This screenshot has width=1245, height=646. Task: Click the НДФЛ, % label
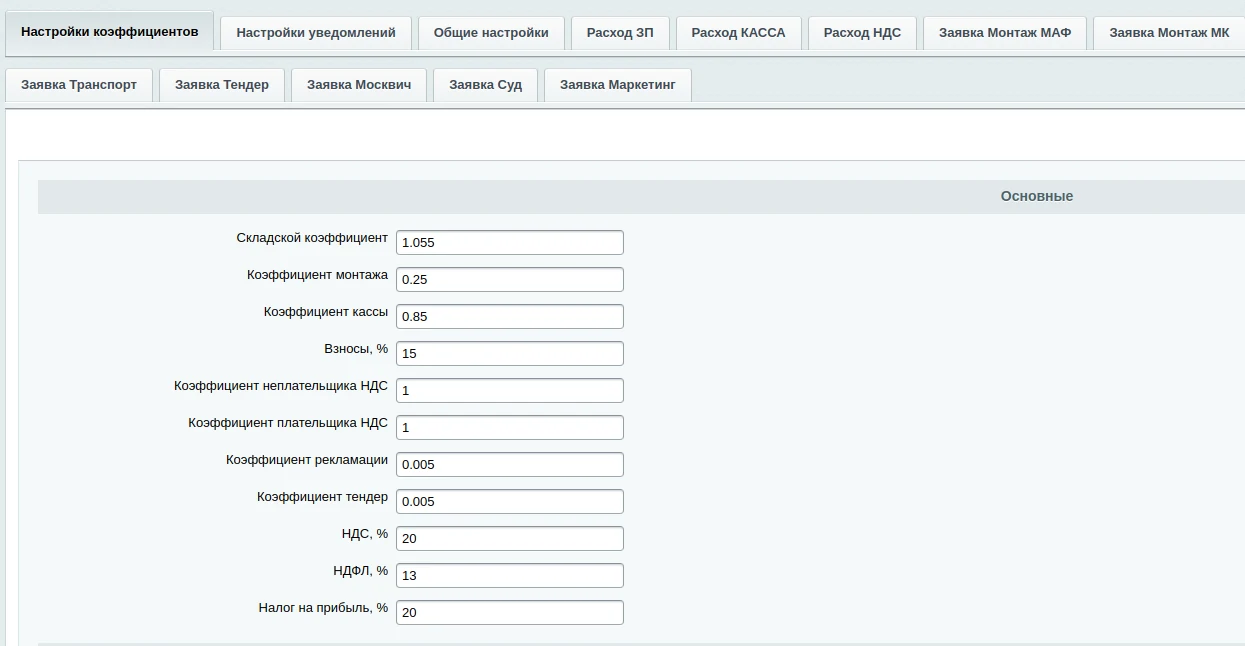pyautogui.click(x=360, y=571)
